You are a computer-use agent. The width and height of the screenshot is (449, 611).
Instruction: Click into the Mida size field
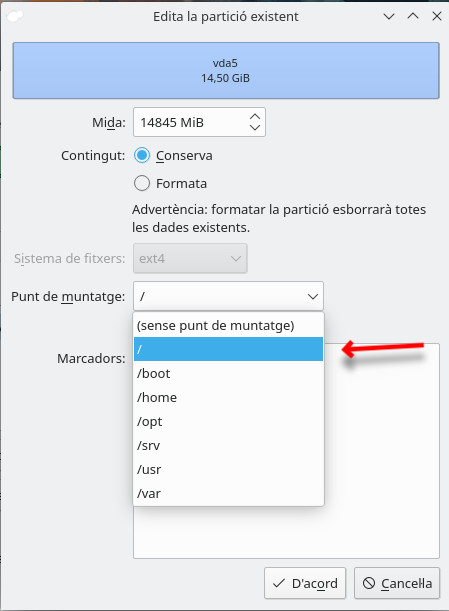pos(191,122)
